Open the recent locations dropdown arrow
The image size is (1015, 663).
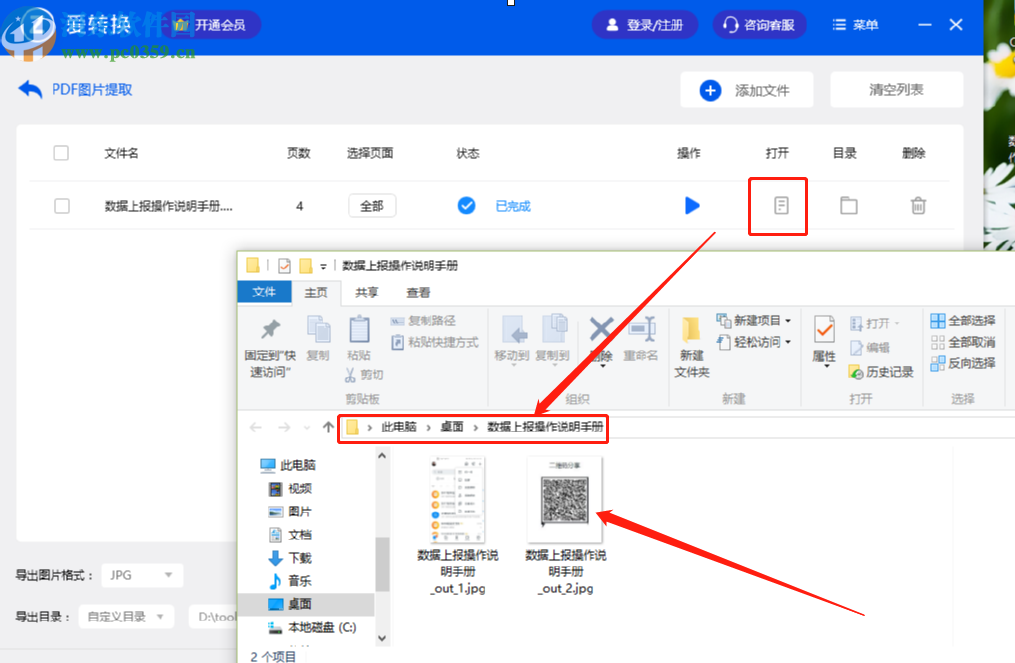pos(307,427)
